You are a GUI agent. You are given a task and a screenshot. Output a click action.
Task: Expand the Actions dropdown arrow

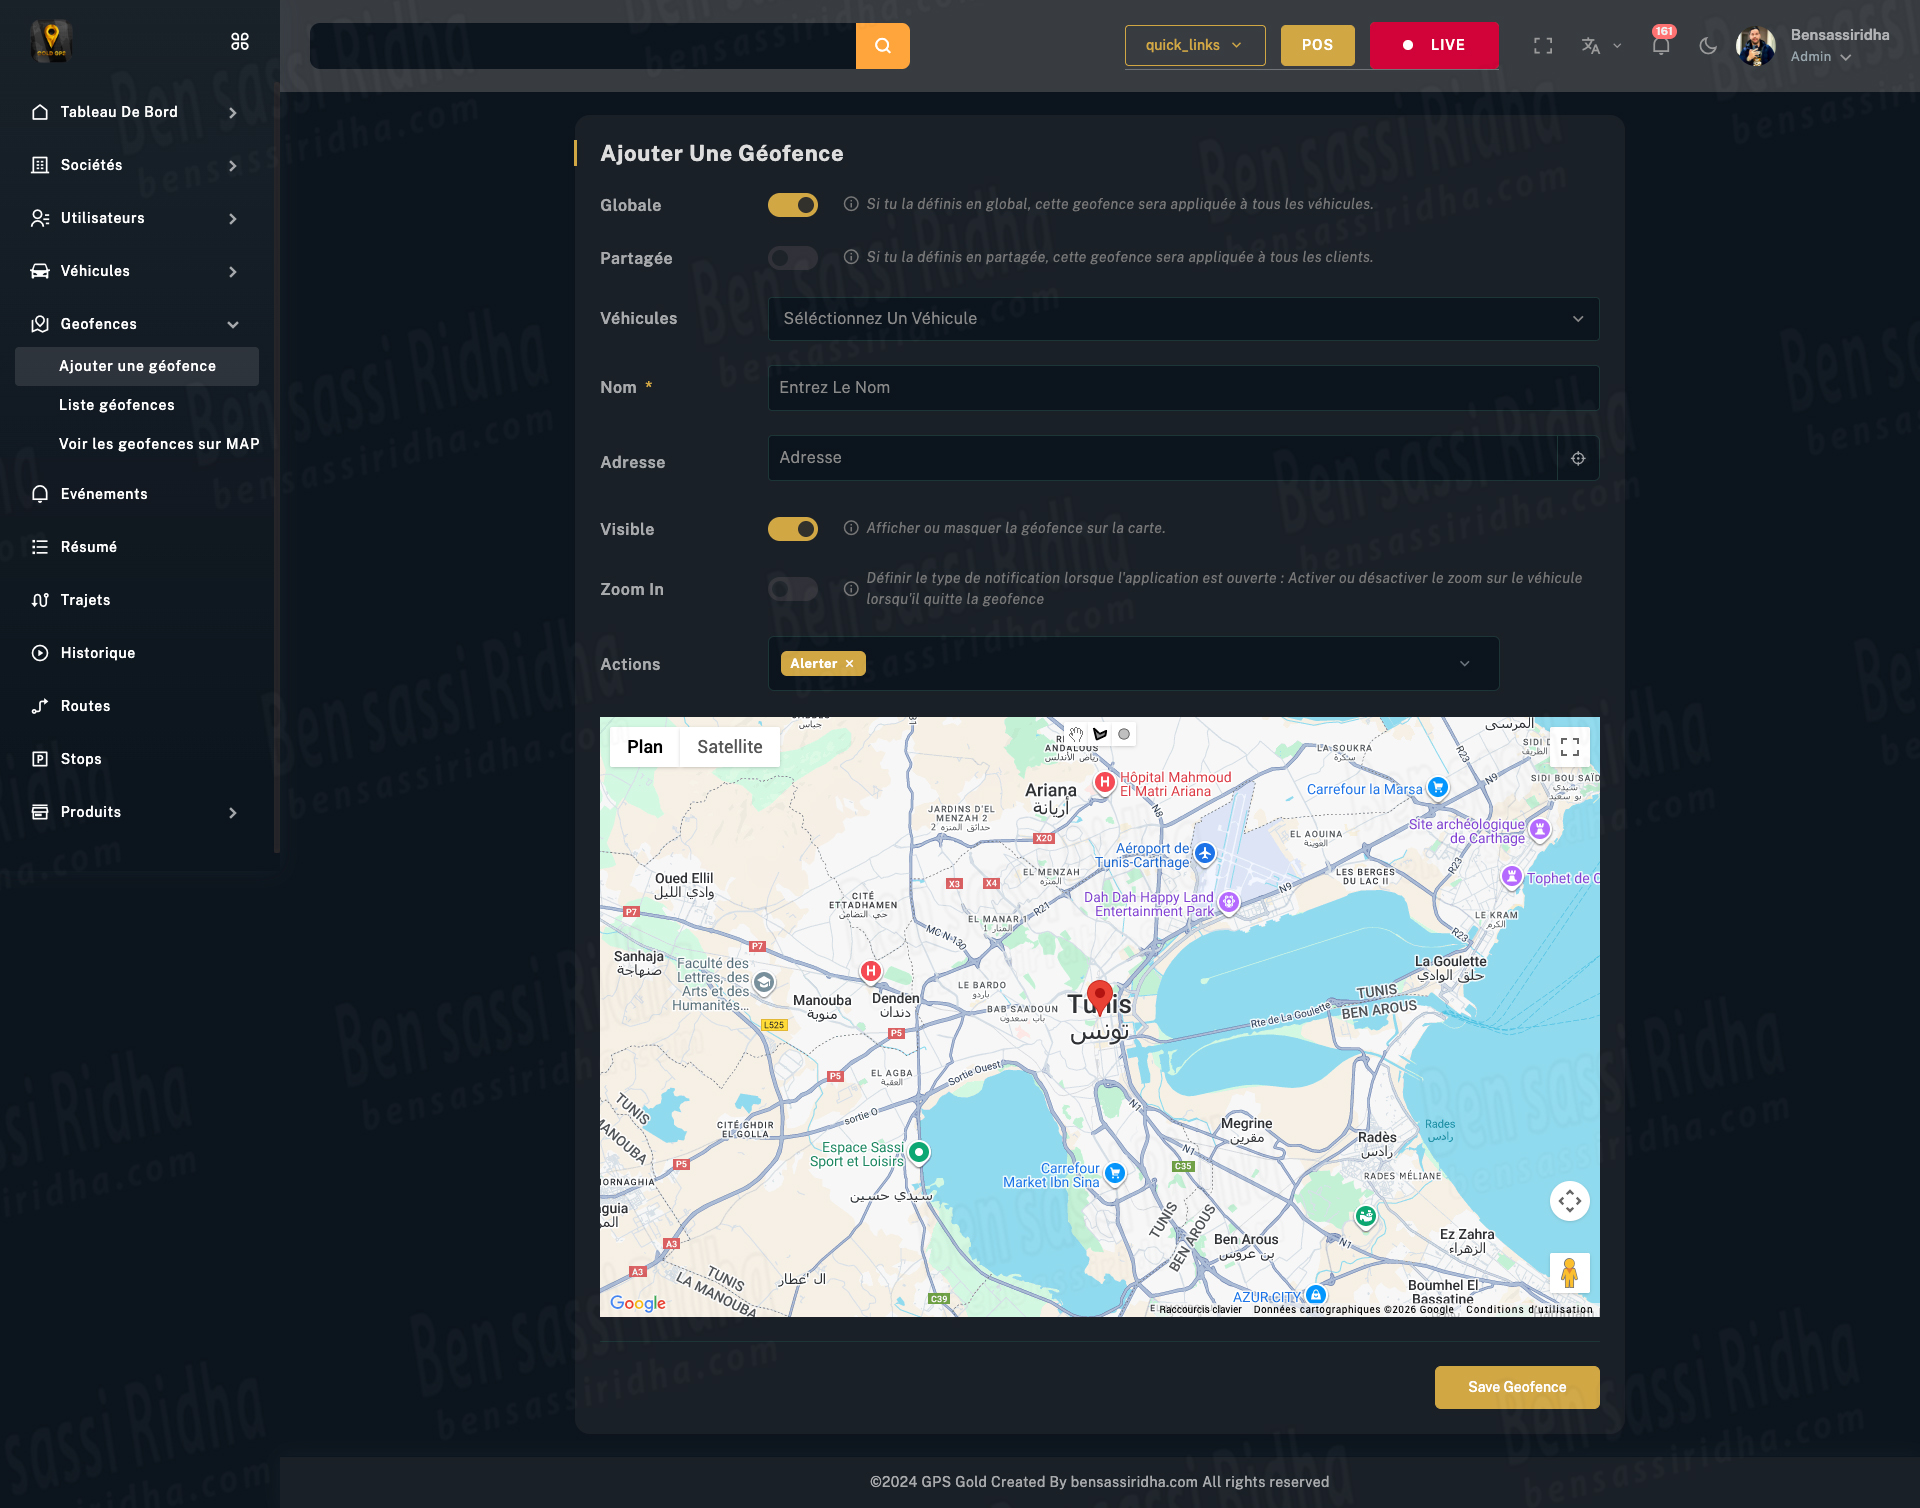pos(1464,664)
